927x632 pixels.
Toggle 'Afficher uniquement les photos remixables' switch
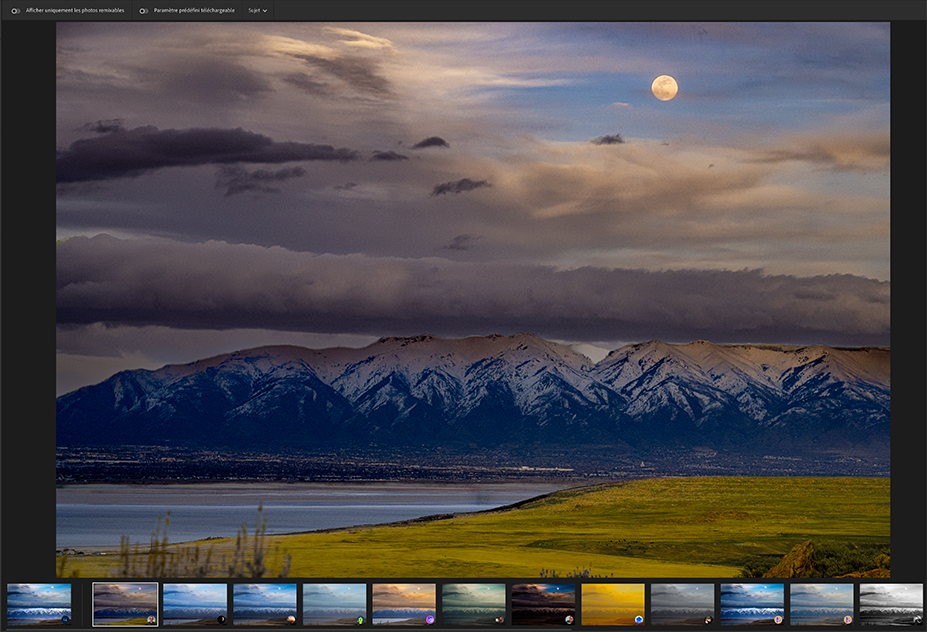[16, 10]
